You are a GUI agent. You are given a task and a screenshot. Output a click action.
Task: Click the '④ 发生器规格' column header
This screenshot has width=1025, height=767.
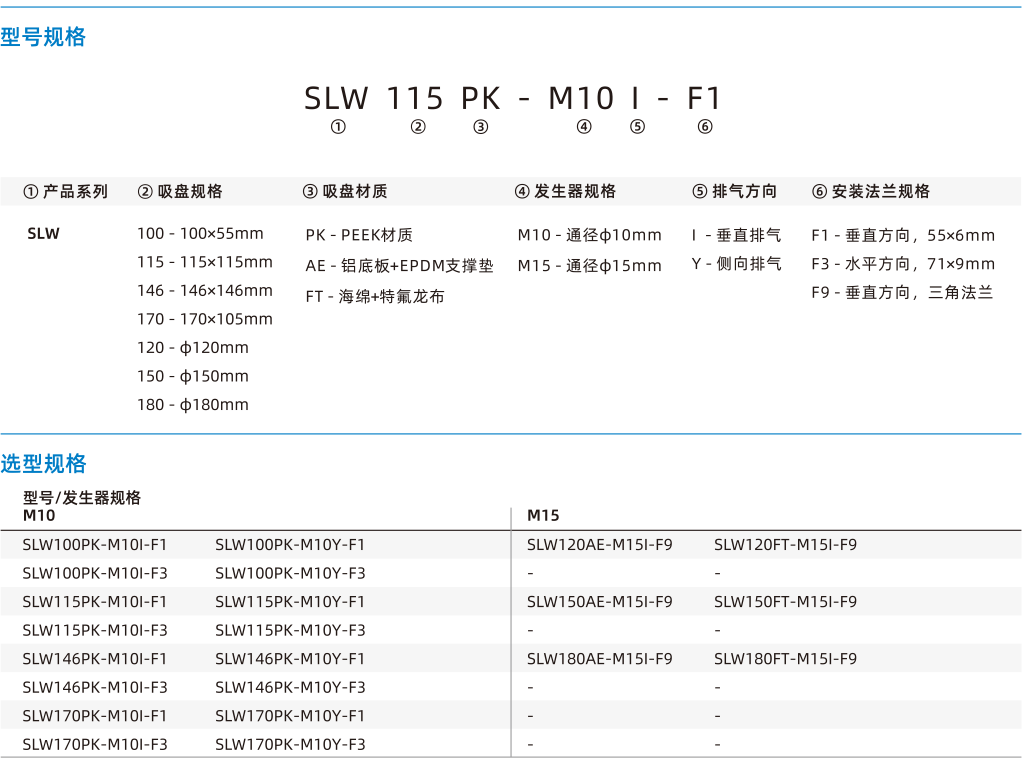pyautogui.click(x=565, y=192)
